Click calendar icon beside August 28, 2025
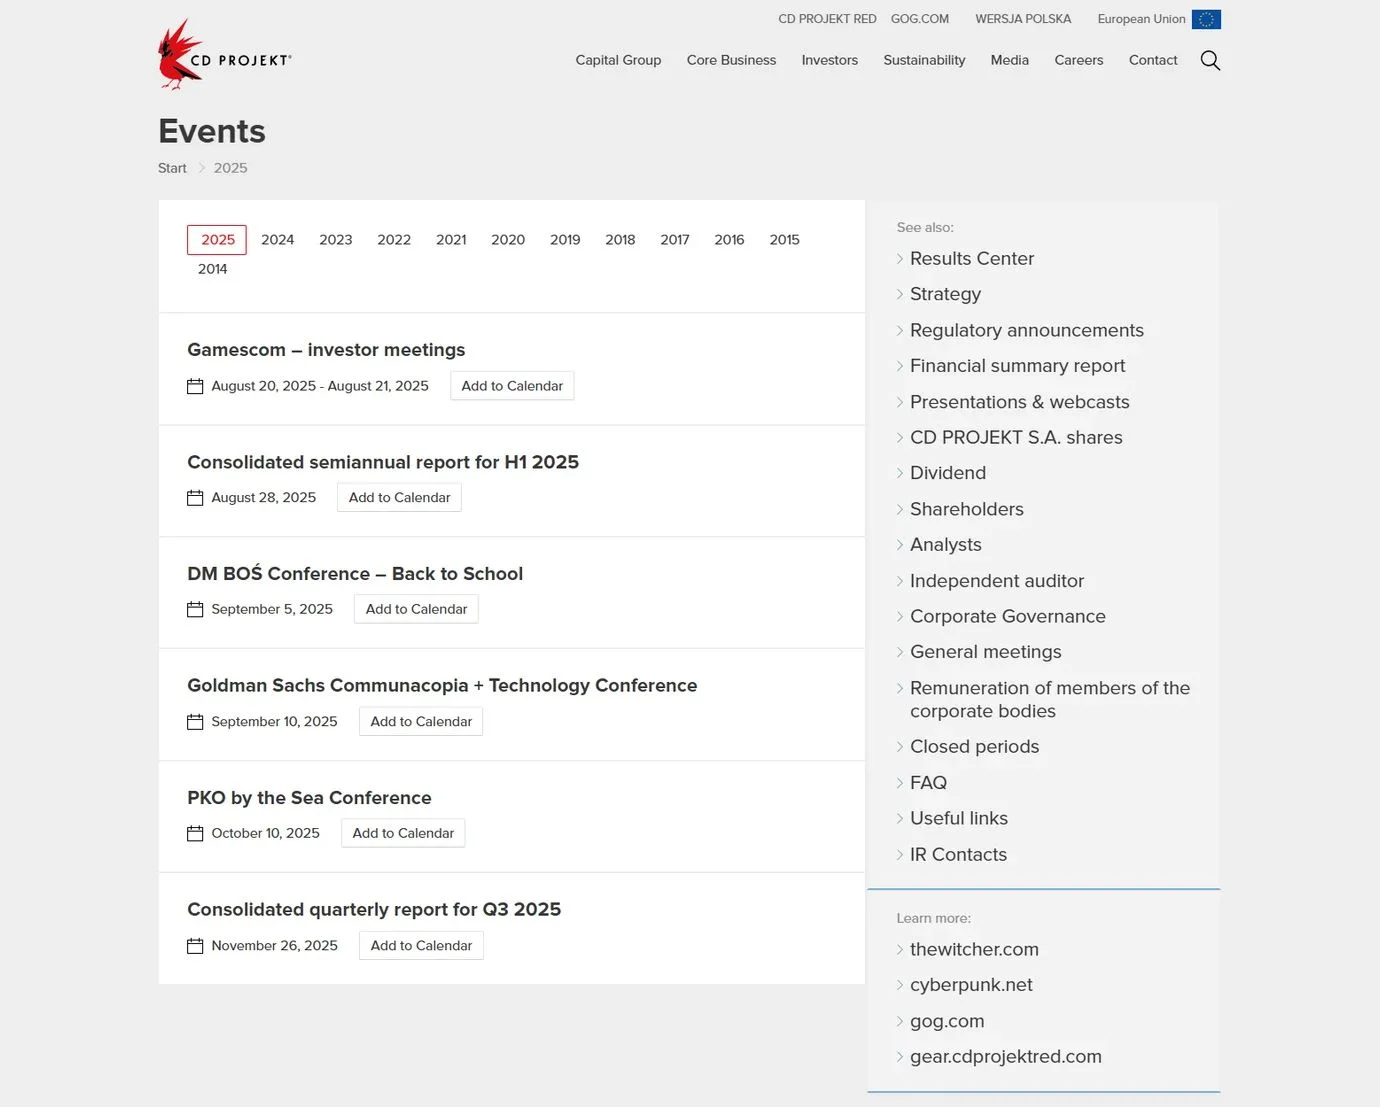This screenshot has width=1380, height=1107. point(195,498)
